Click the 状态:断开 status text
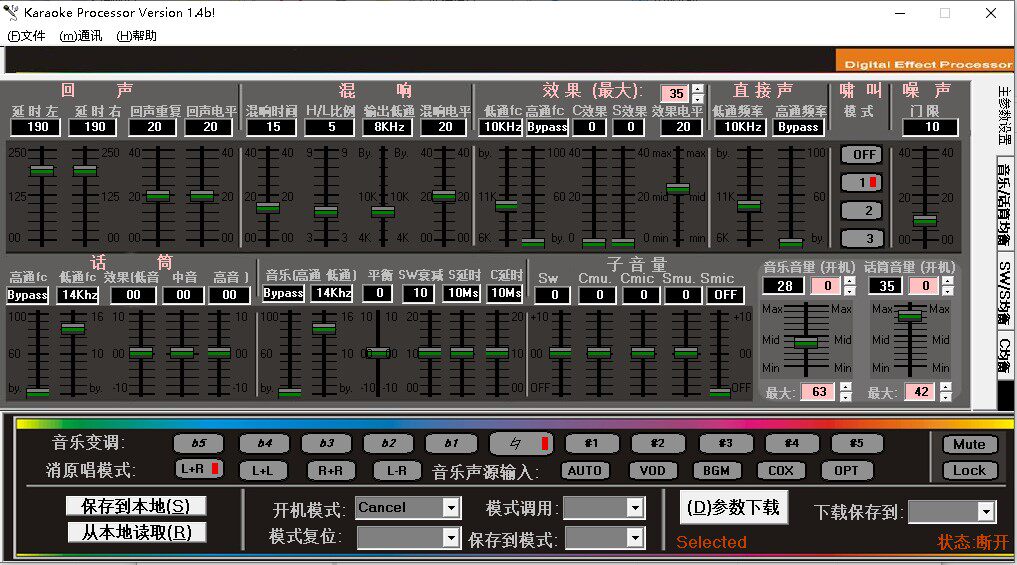1017x565 pixels. point(973,542)
